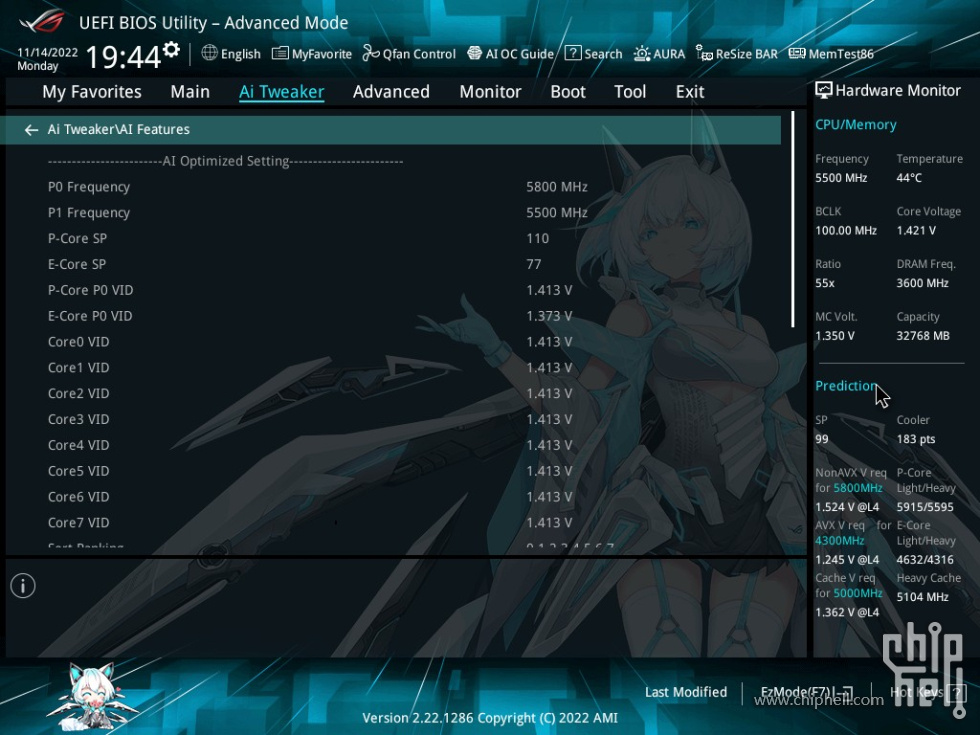Select the Core7 VID row
Image resolution: width=980 pixels, height=735 pixels.
[394, 522]
